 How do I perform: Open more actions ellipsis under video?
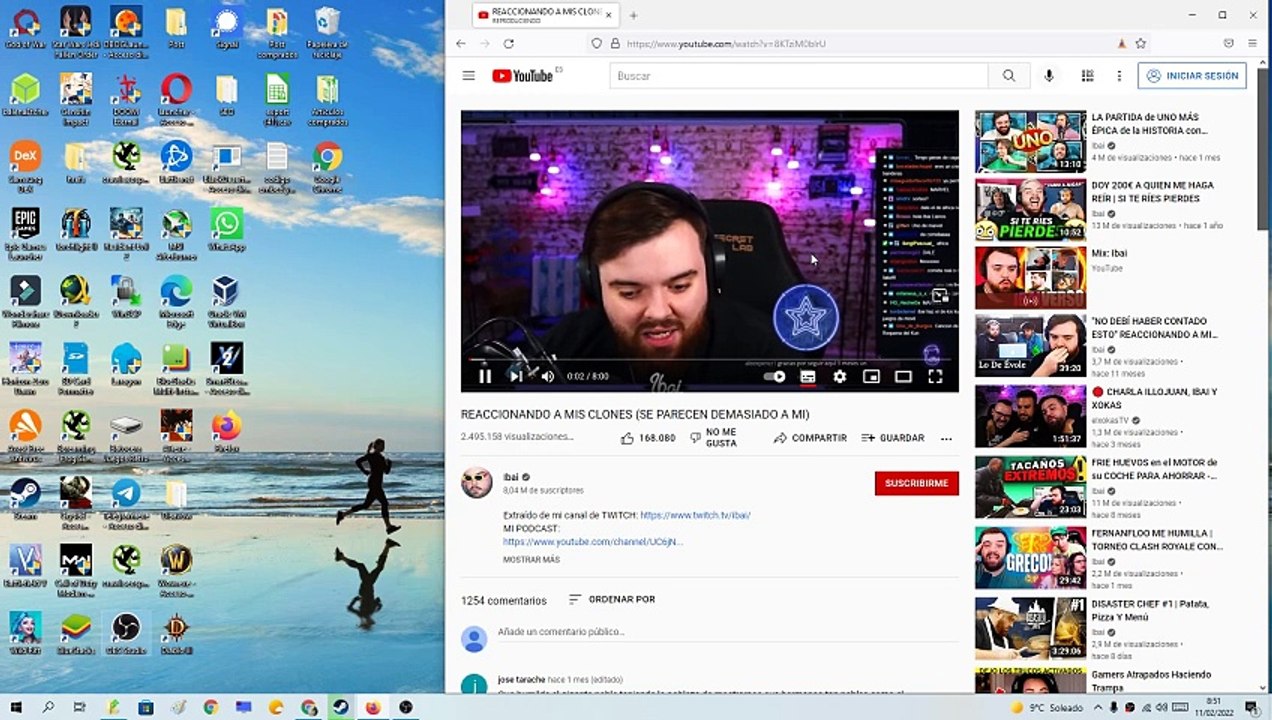tap(946, 438)
